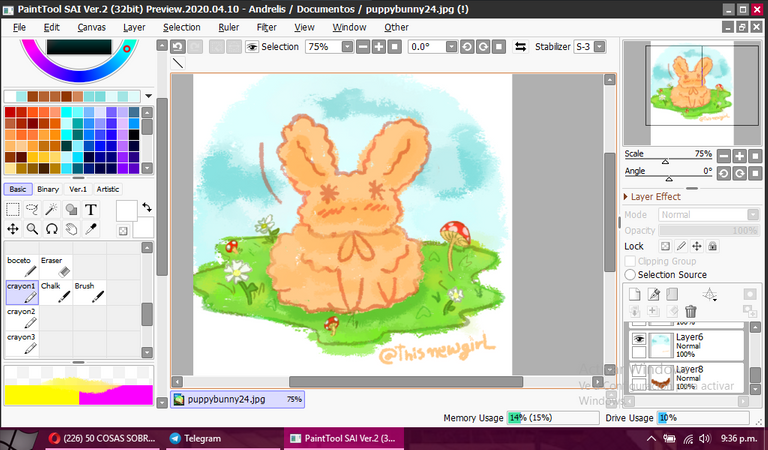Screen dimensions: 768x450
Task: Click the Zoom magnifier tool
Action: click(x=32, y=229)
